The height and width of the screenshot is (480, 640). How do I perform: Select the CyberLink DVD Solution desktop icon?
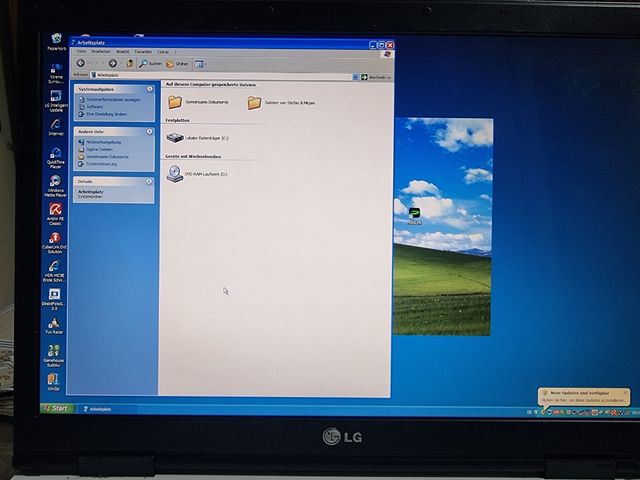point(55,242)
